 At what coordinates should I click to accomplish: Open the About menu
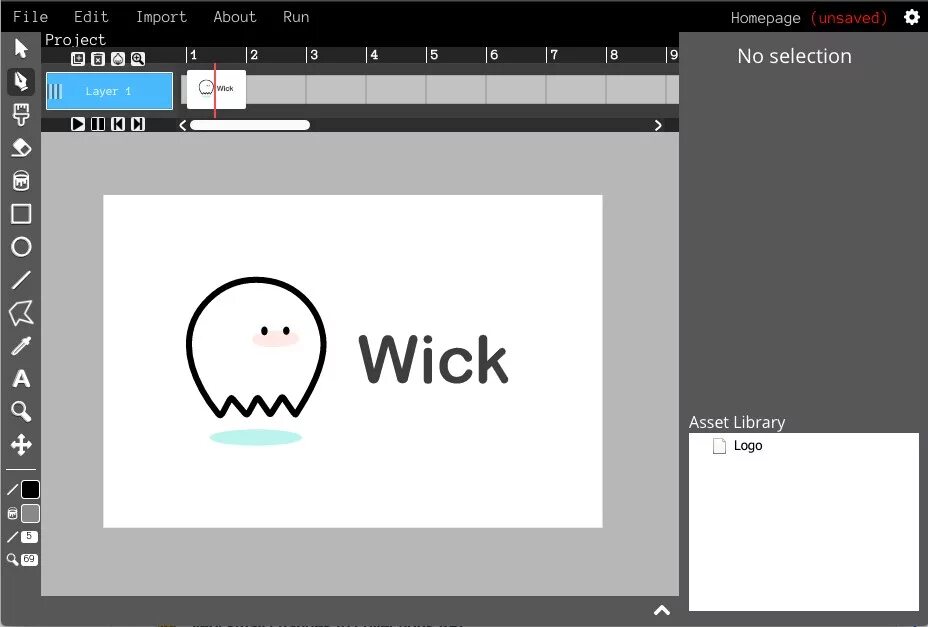[235, 17]
